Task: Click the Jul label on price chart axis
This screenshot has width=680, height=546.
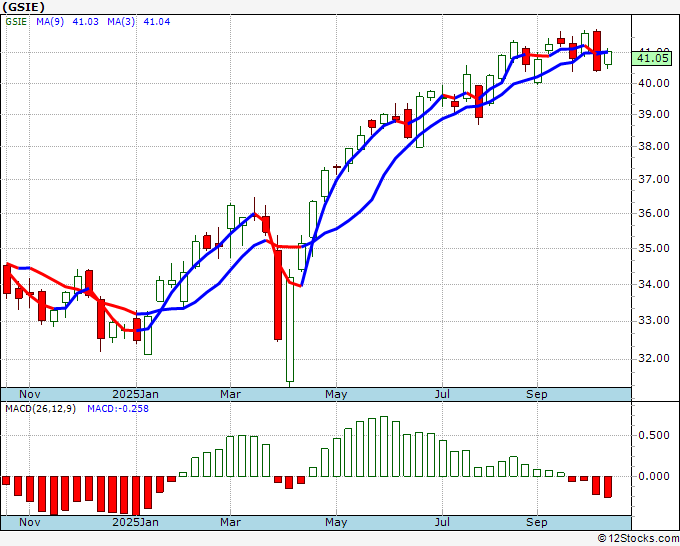Action: (x=442, y=394)
